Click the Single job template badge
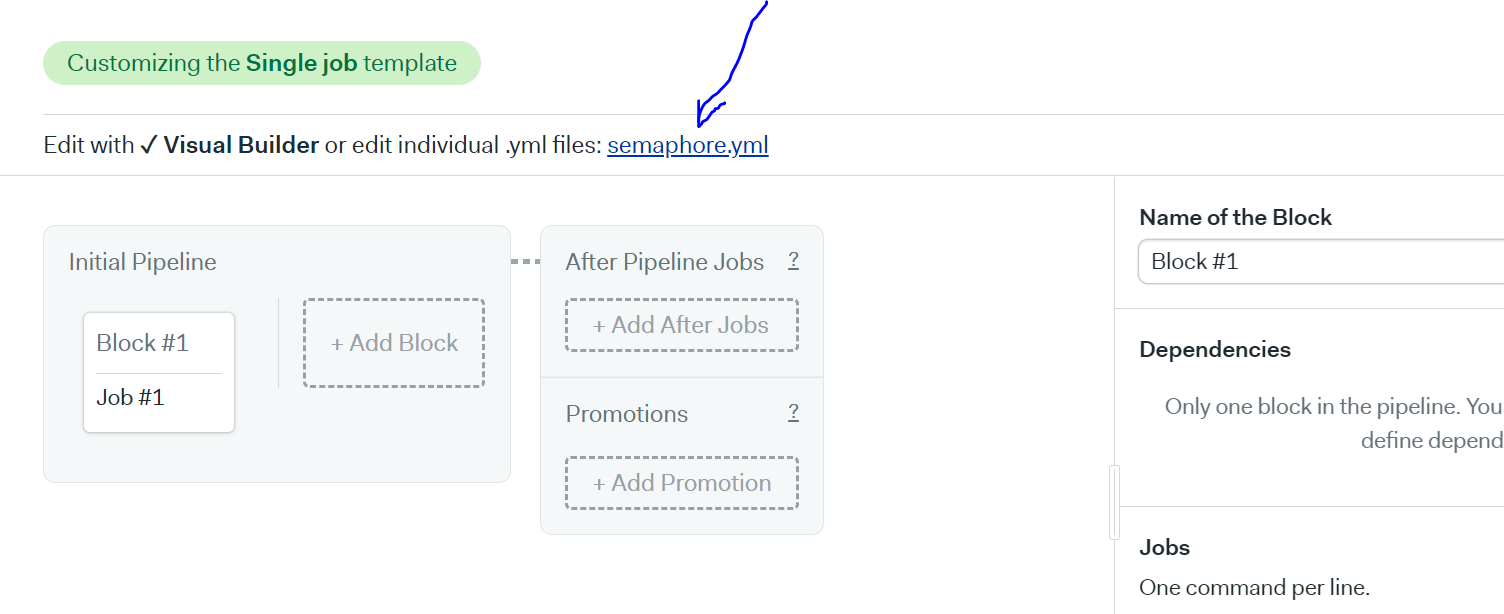Image resolution: width=1504 pixels, height=614 pixels. (262, 63)
